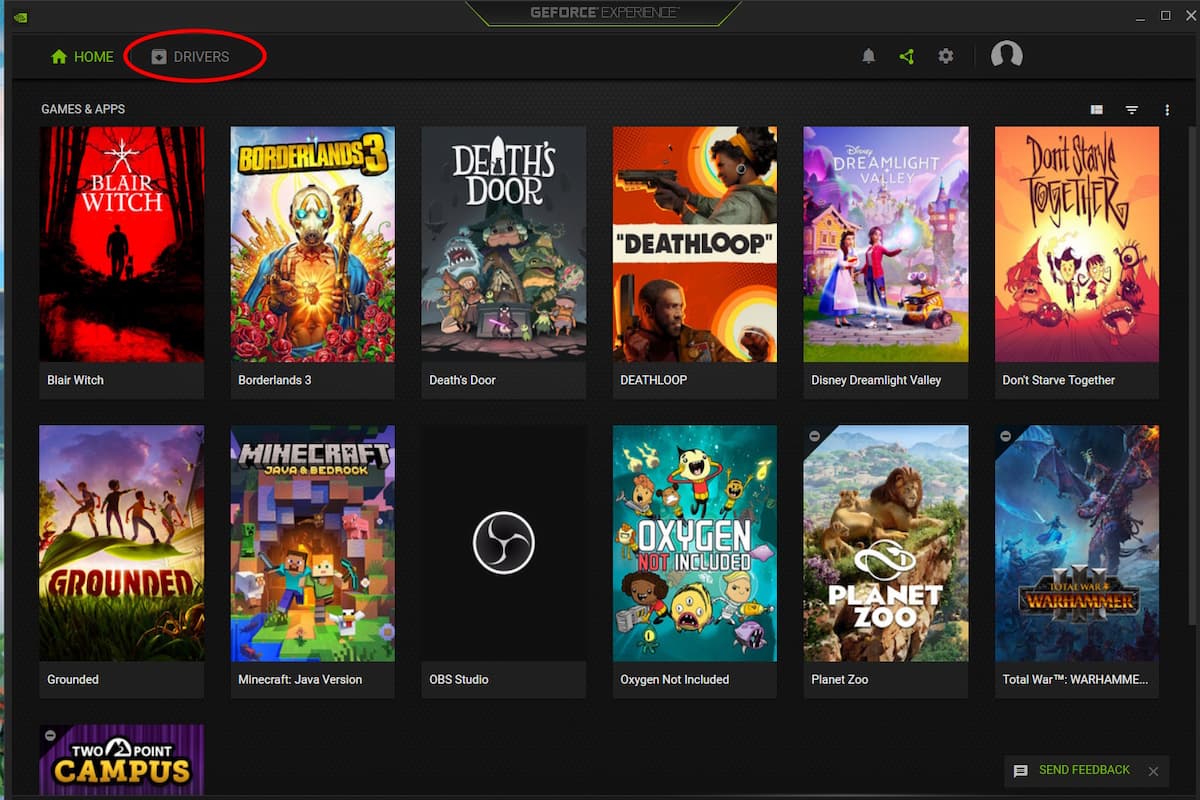Image resolution: width=1200 pixels, height=800 pixels.
Task: Click the drivers download icon
Action: pos(158,57)
